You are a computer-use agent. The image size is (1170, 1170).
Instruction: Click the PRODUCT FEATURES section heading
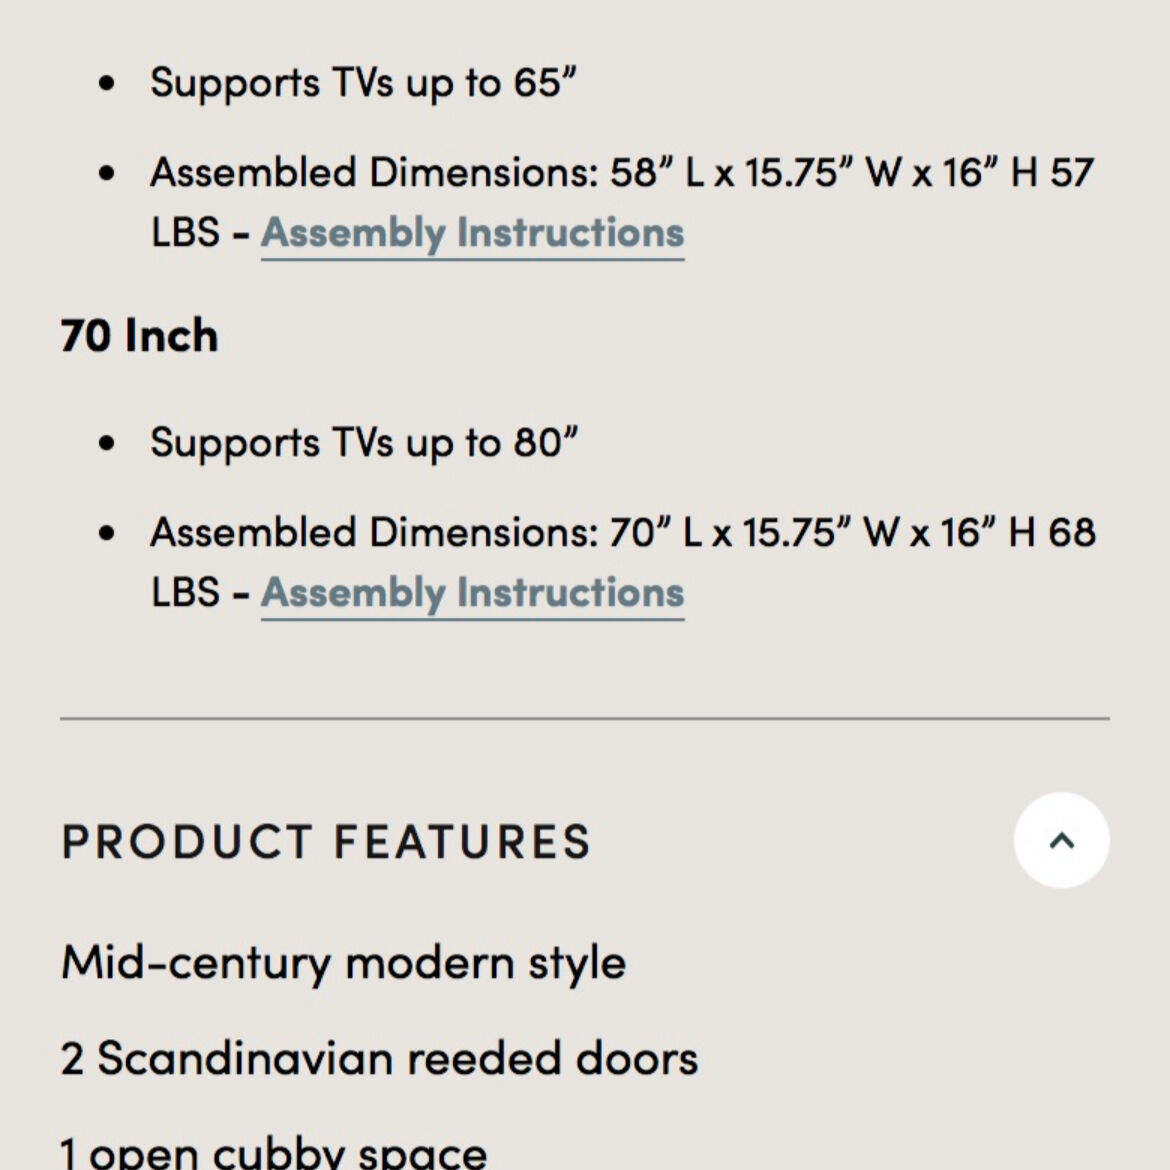click(x=326, y=841)
